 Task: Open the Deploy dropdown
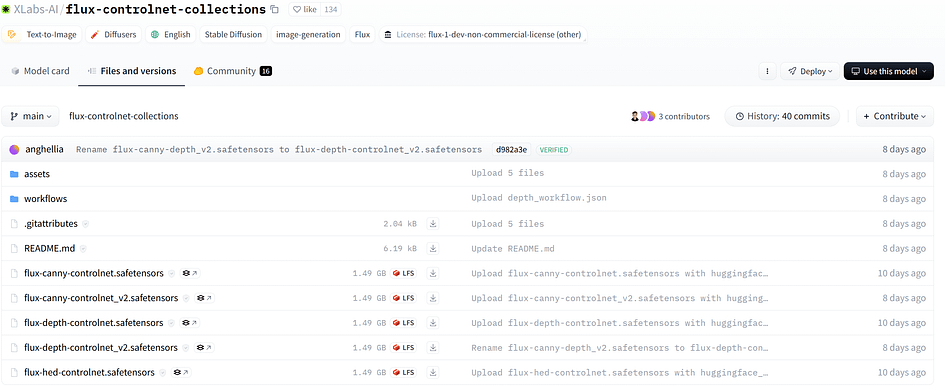click(x=810, y=71)
